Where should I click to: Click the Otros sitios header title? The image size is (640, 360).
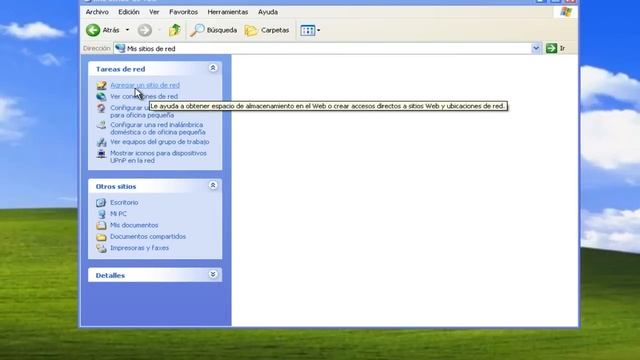click(x=116, y=186)
